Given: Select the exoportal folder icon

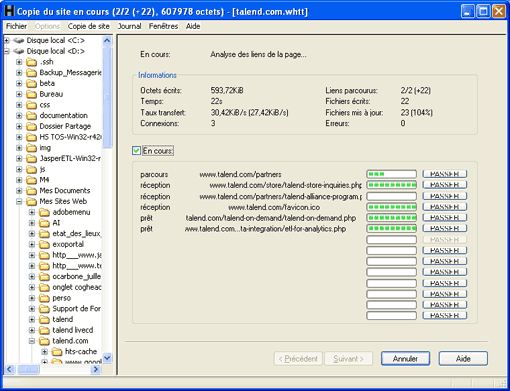Looking at the screenshot, I should pos(44,244).
